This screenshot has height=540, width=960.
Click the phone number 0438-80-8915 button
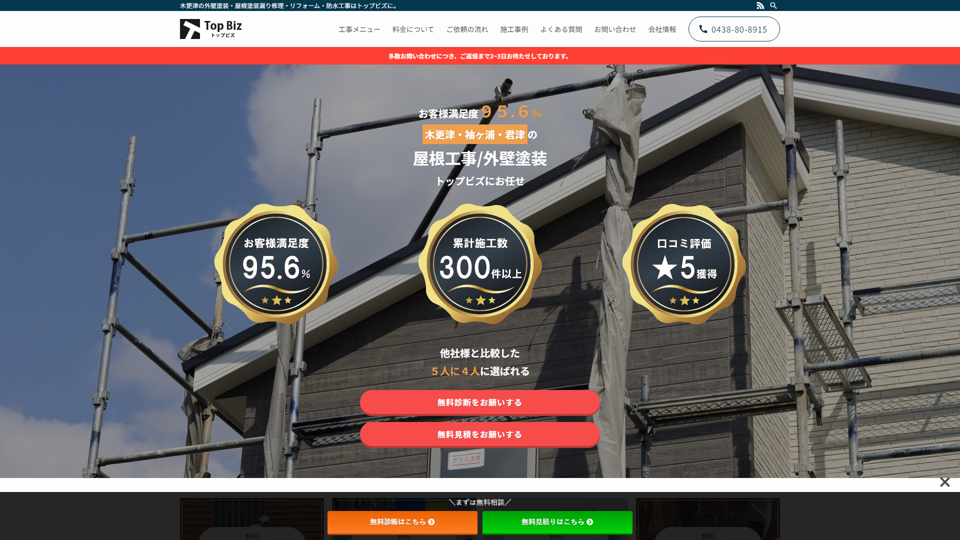coord(733,29)
